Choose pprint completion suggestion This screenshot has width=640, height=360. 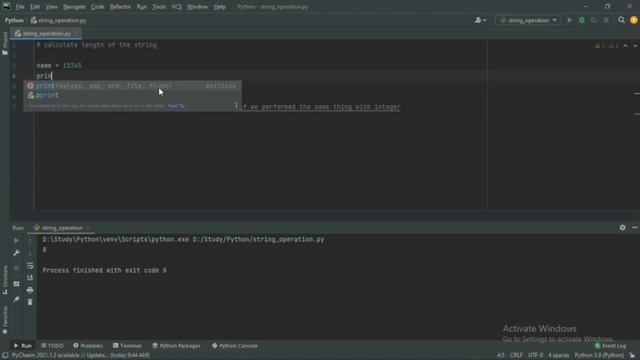(132, 96)
